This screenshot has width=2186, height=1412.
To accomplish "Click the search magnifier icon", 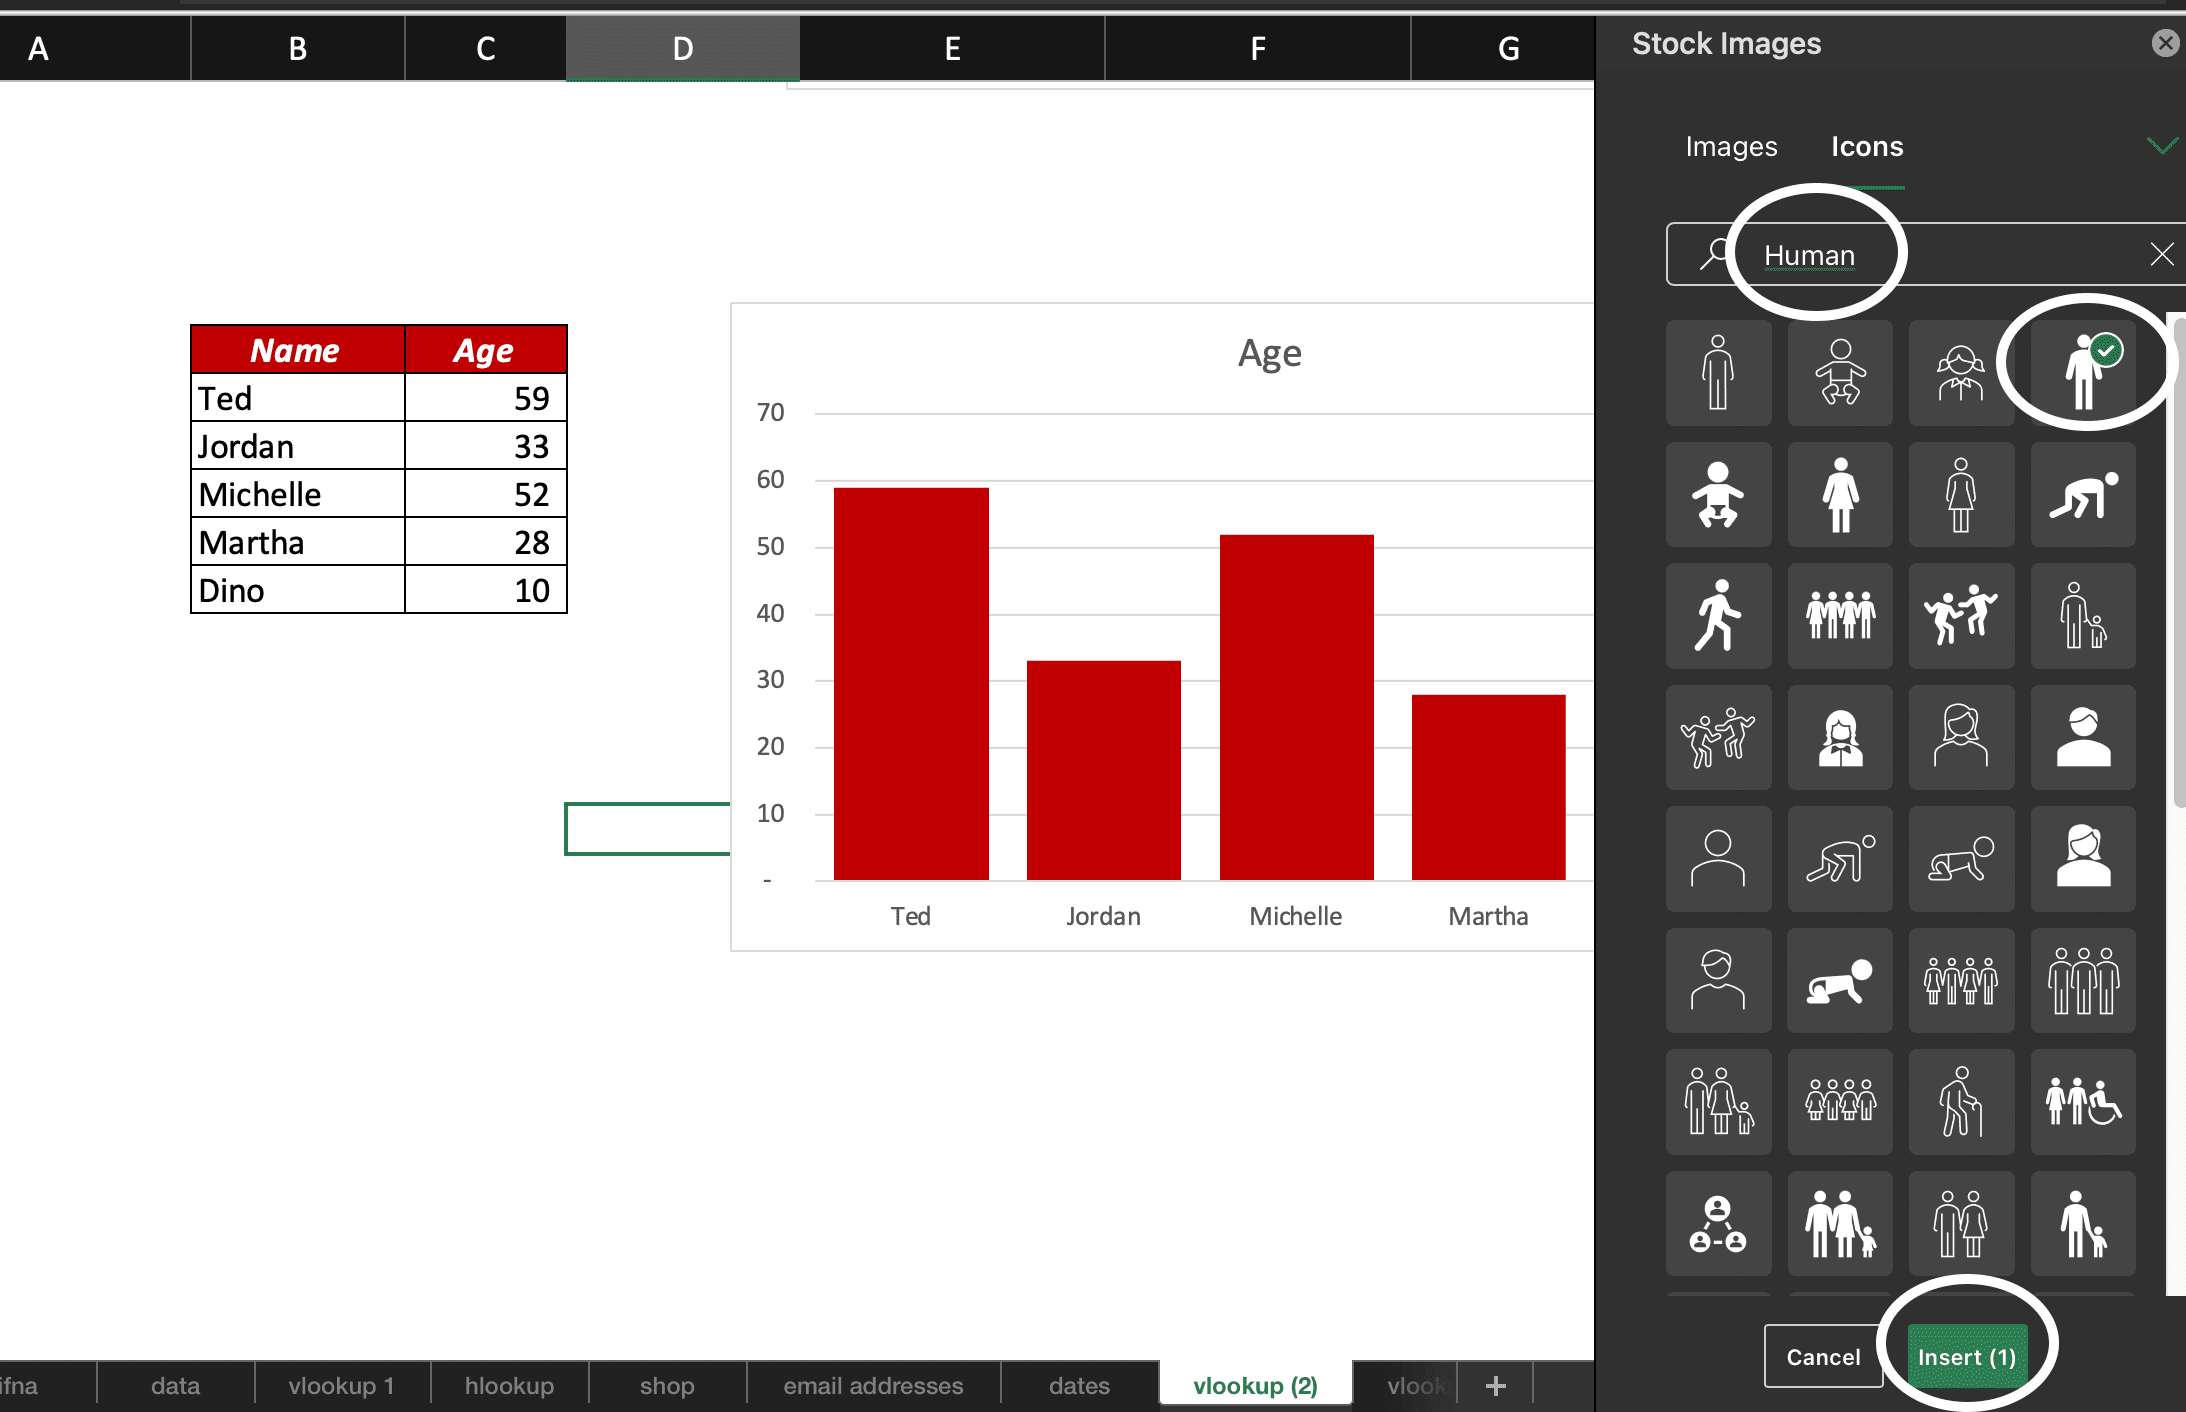I will [x=1713, y=253].
